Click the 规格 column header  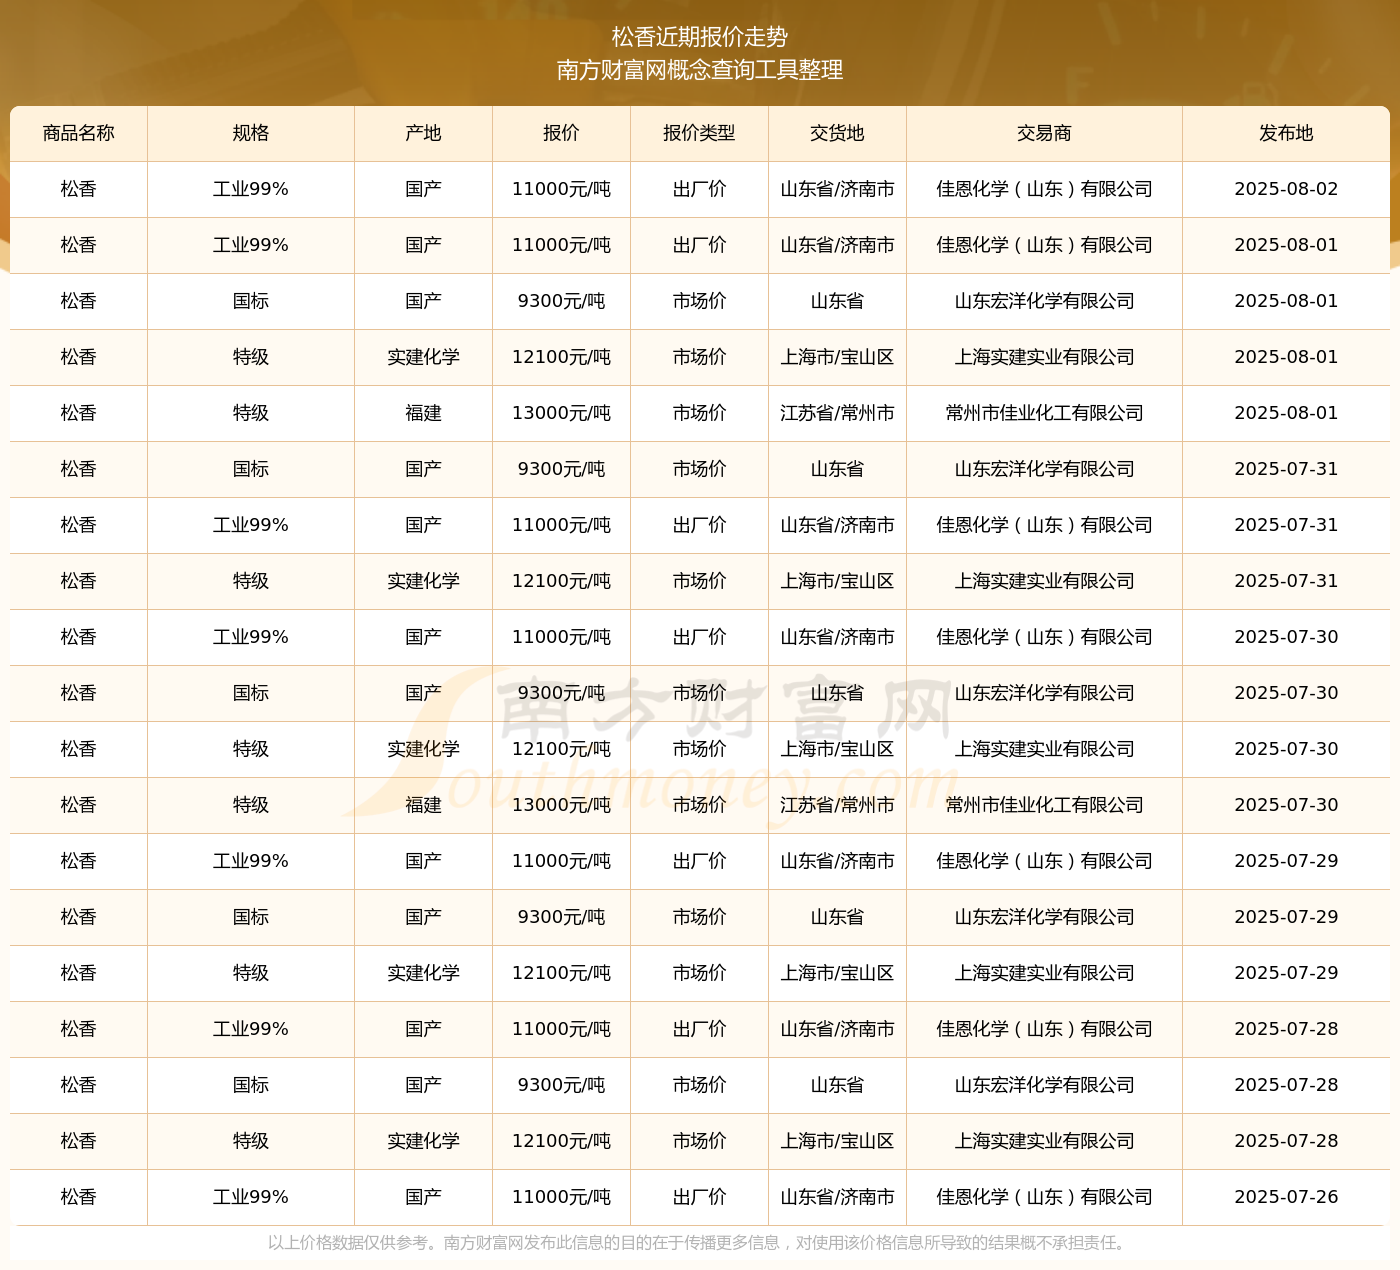pyautogui.click(x=251, y=133)
